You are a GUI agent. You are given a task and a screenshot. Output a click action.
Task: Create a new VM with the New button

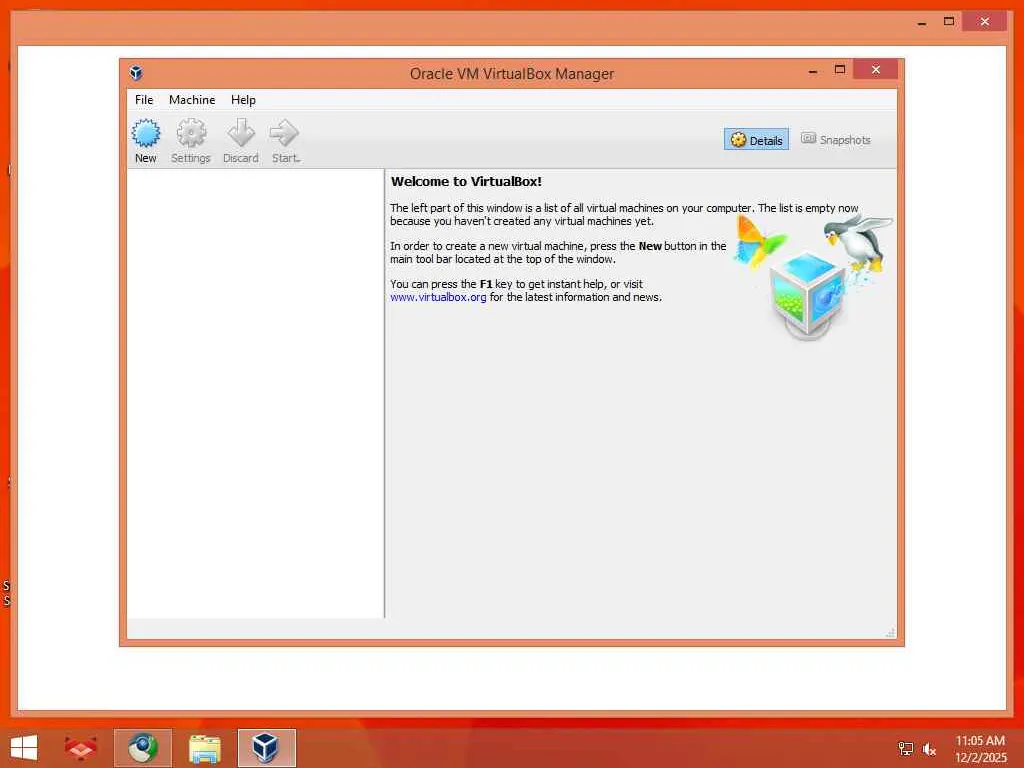[146, 141]
